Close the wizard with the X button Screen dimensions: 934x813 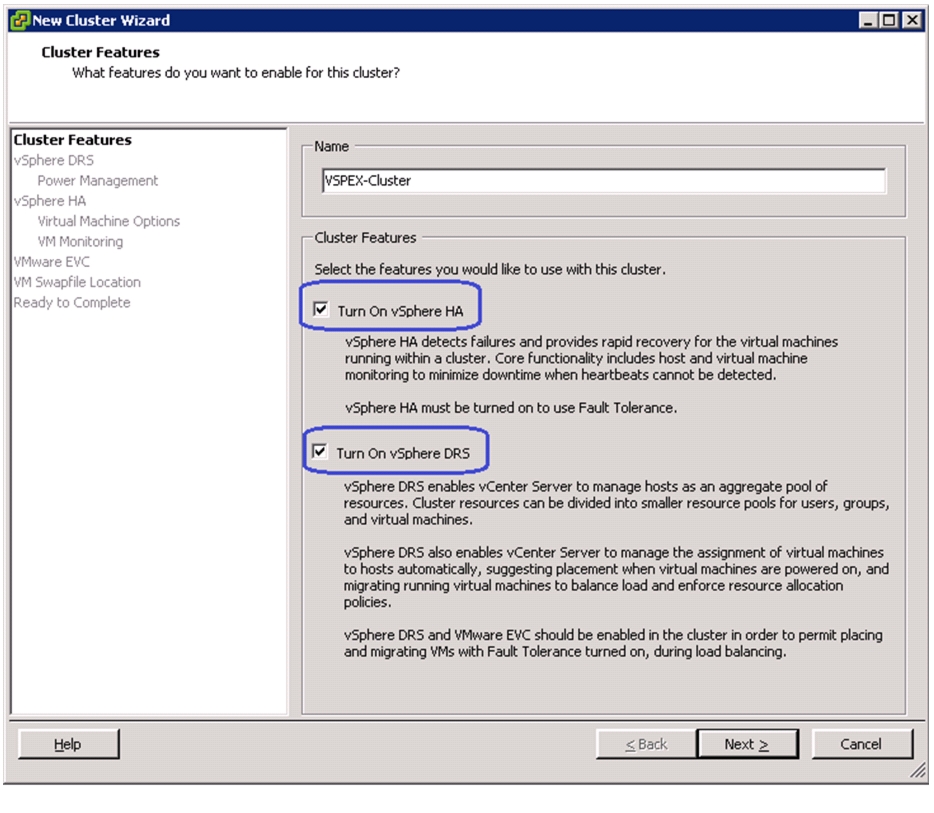pyautogui.click(x=911, y=20)
